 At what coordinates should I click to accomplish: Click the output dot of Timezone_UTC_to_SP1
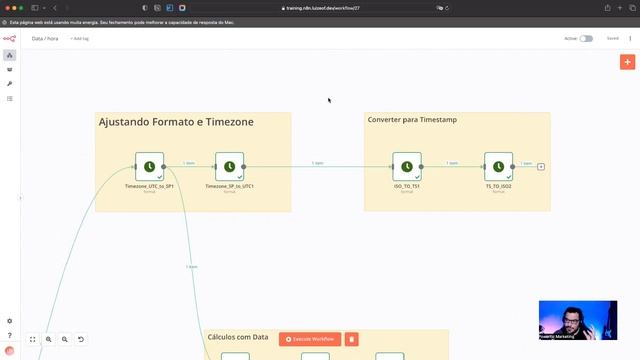click(164, 167)
